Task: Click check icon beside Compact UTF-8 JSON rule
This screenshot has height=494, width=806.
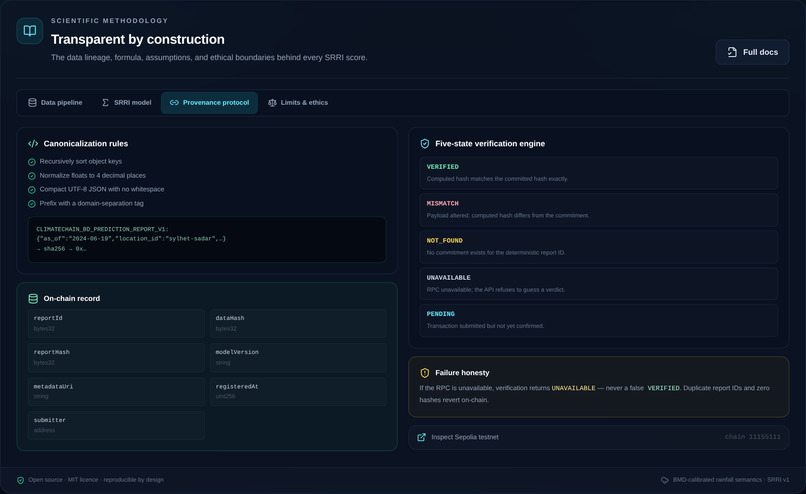Action: (32, 190)
